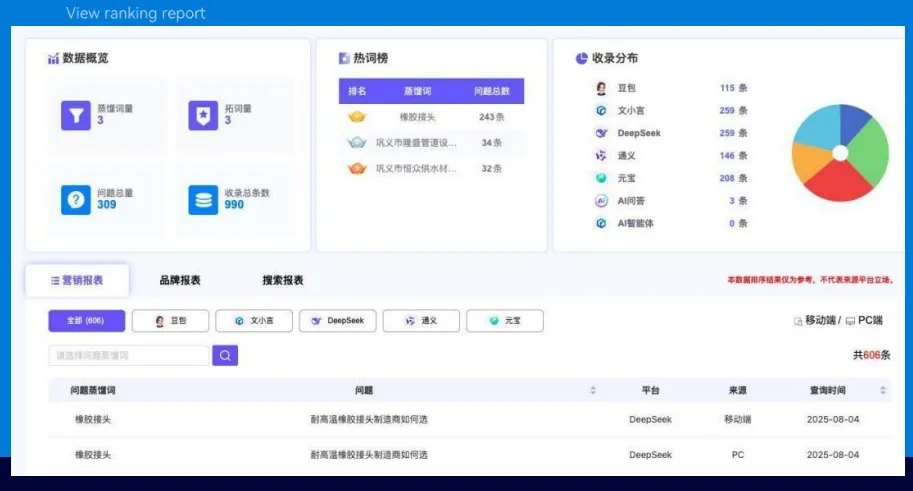
Task: Click the 豆包 avatar icon in 收录分布
Action: (x=601, y=88)
